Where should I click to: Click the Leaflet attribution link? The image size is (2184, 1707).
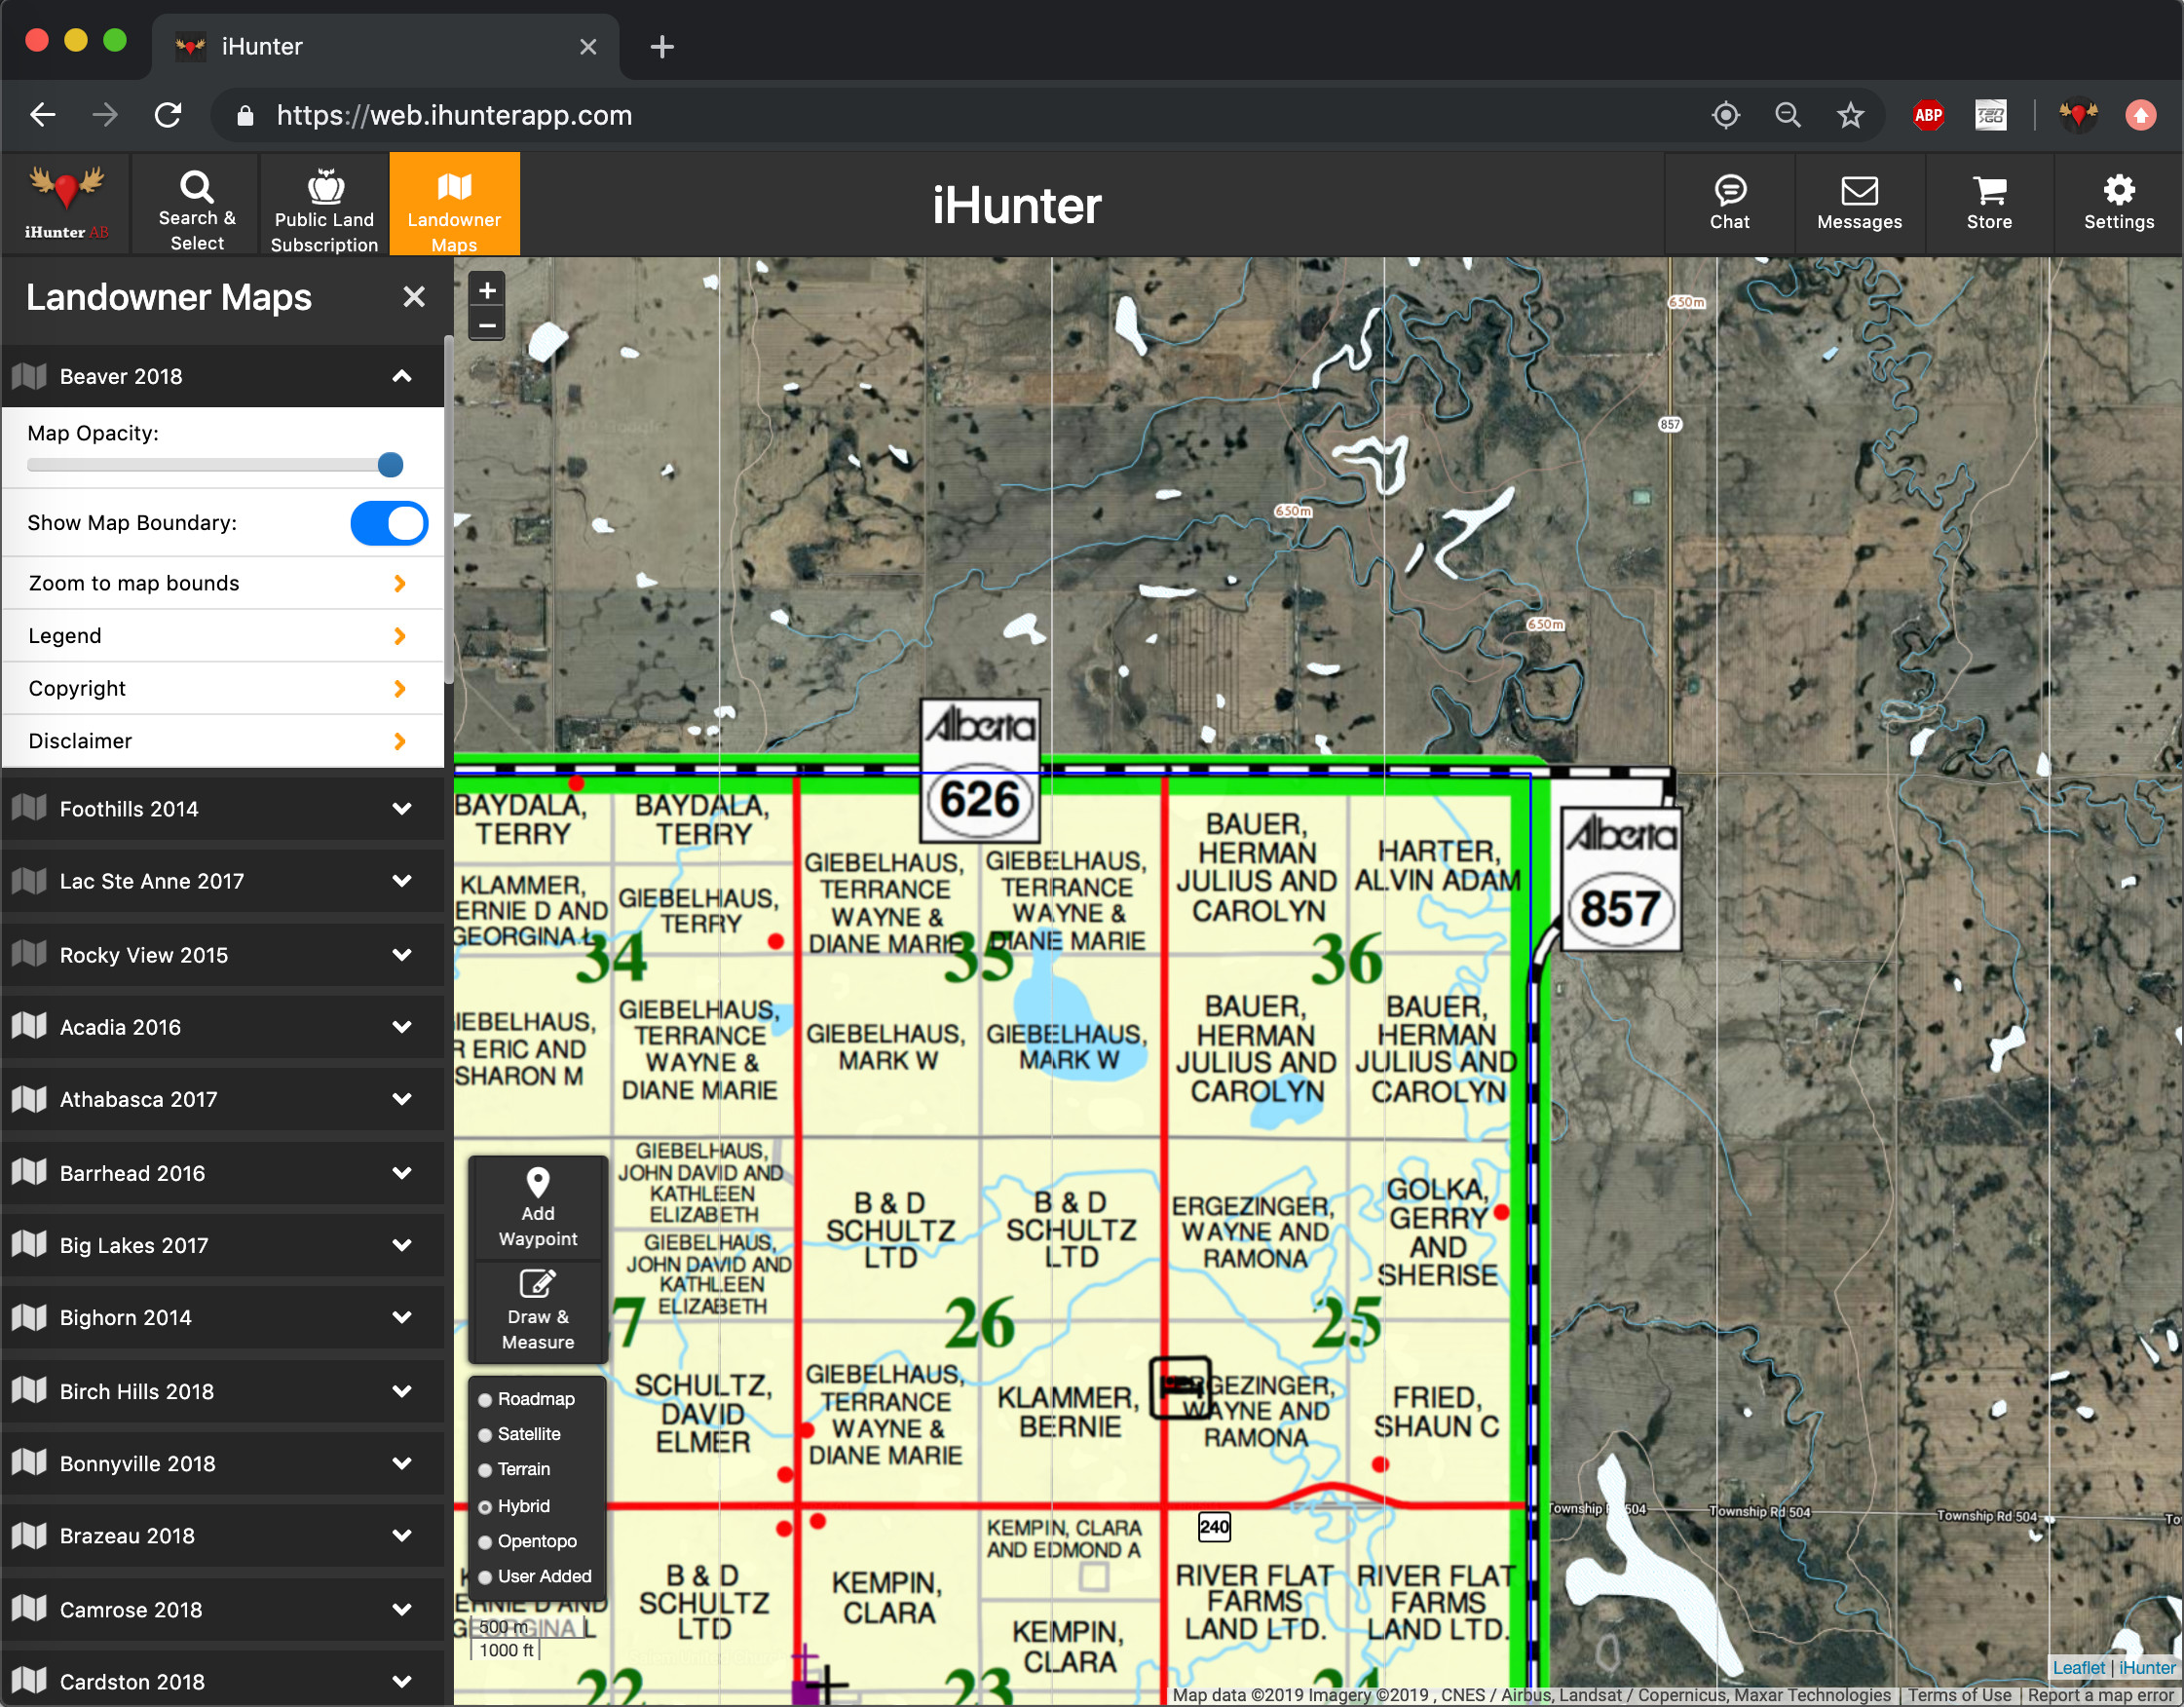click(2077, 1667)
